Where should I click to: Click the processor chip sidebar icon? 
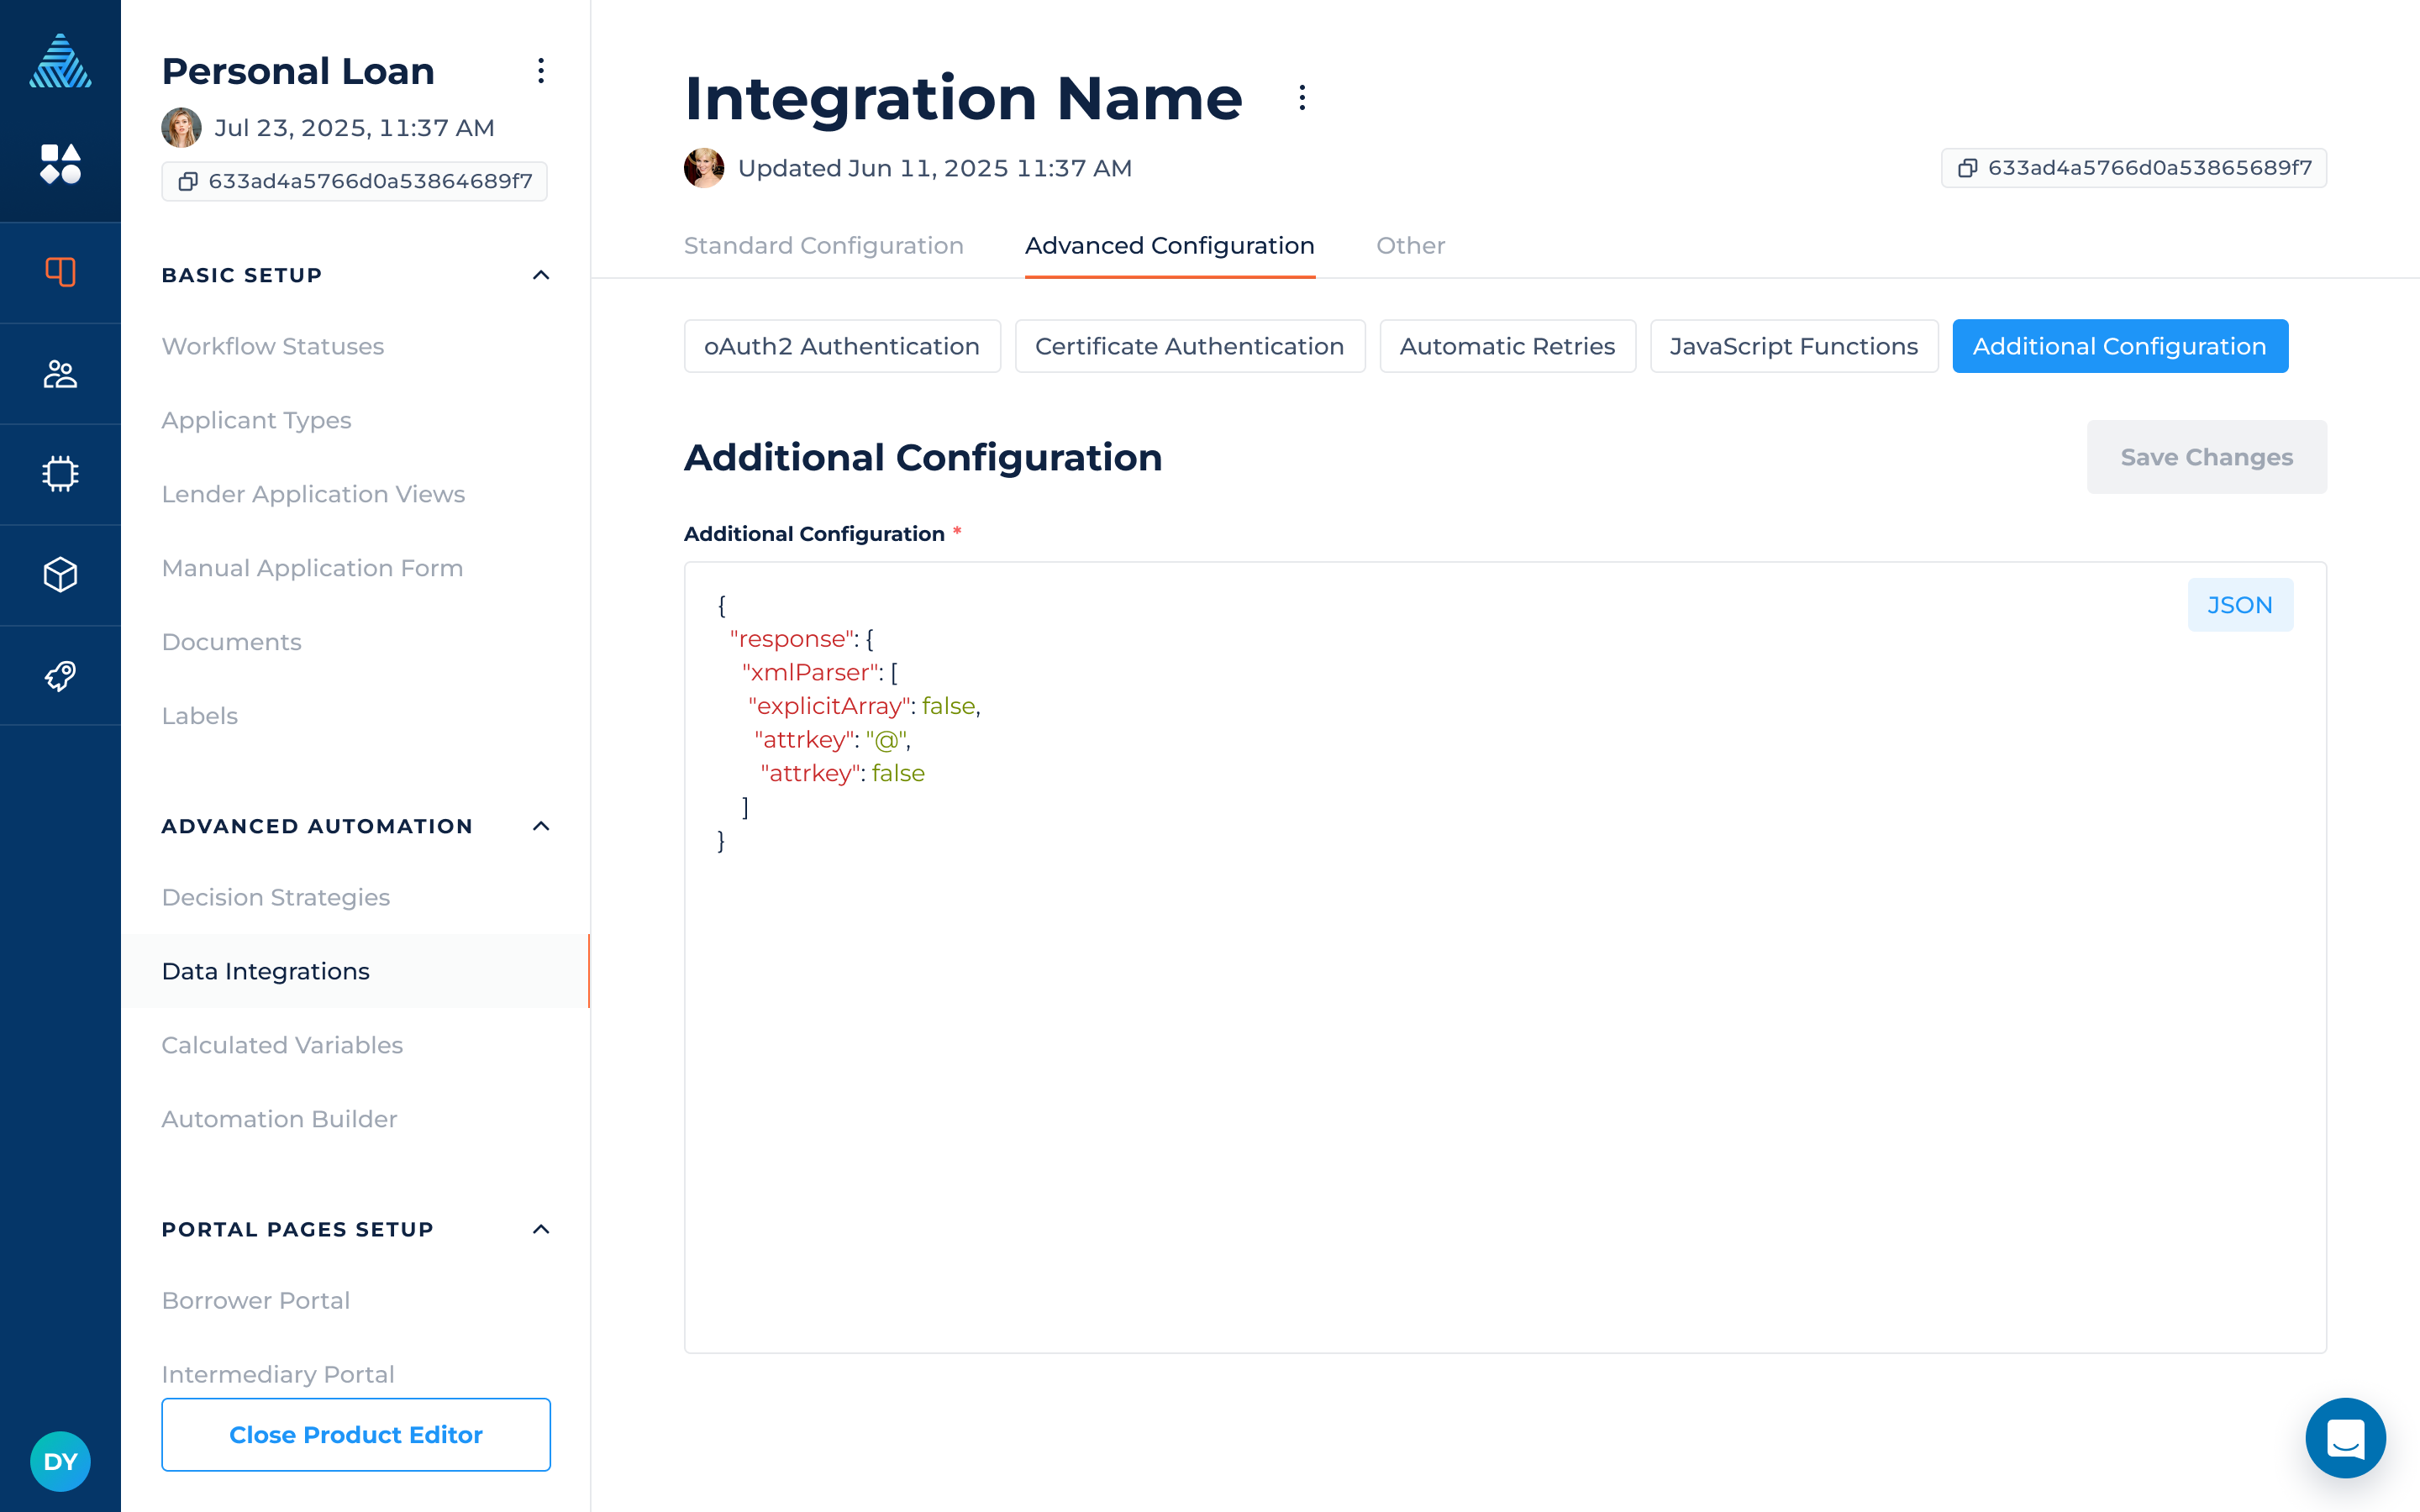(x=60, y=474)
